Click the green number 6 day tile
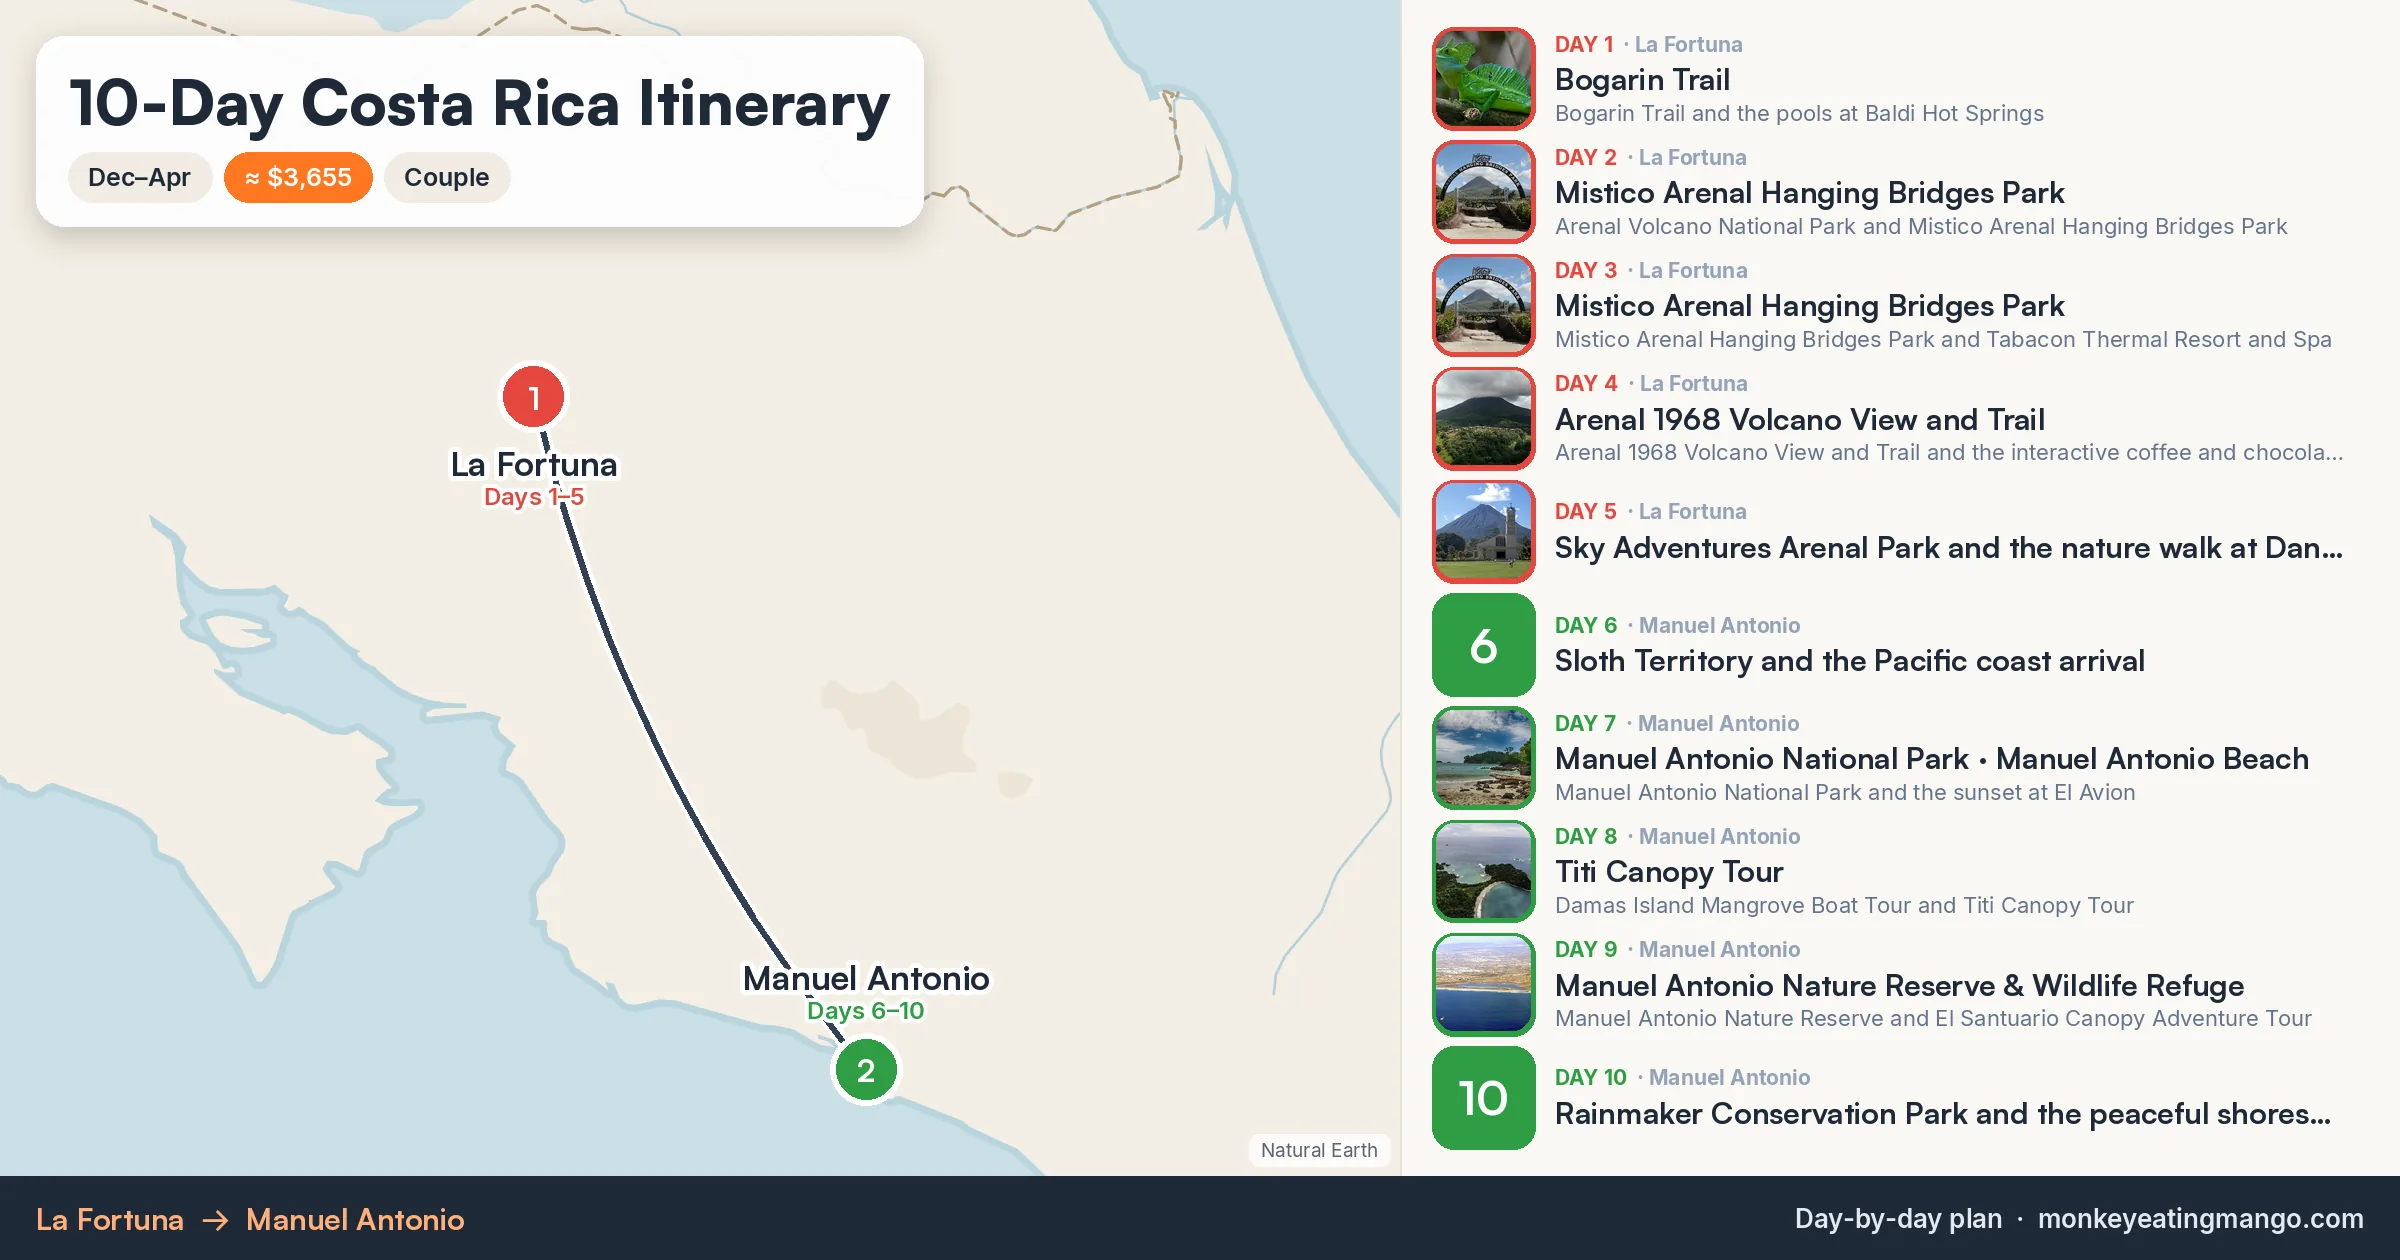This screenshot has height=1260, width=2400. 1483,645
